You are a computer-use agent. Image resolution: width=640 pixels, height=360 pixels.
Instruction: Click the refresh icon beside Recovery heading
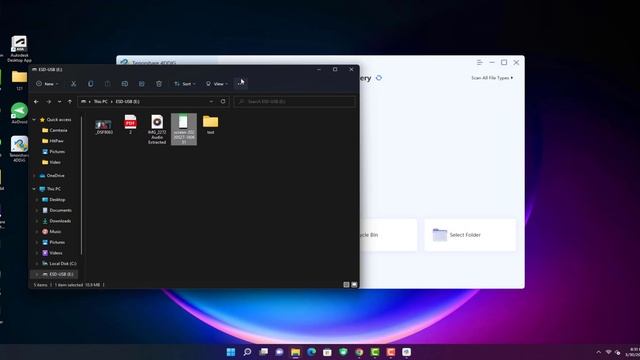coord(379,78)
